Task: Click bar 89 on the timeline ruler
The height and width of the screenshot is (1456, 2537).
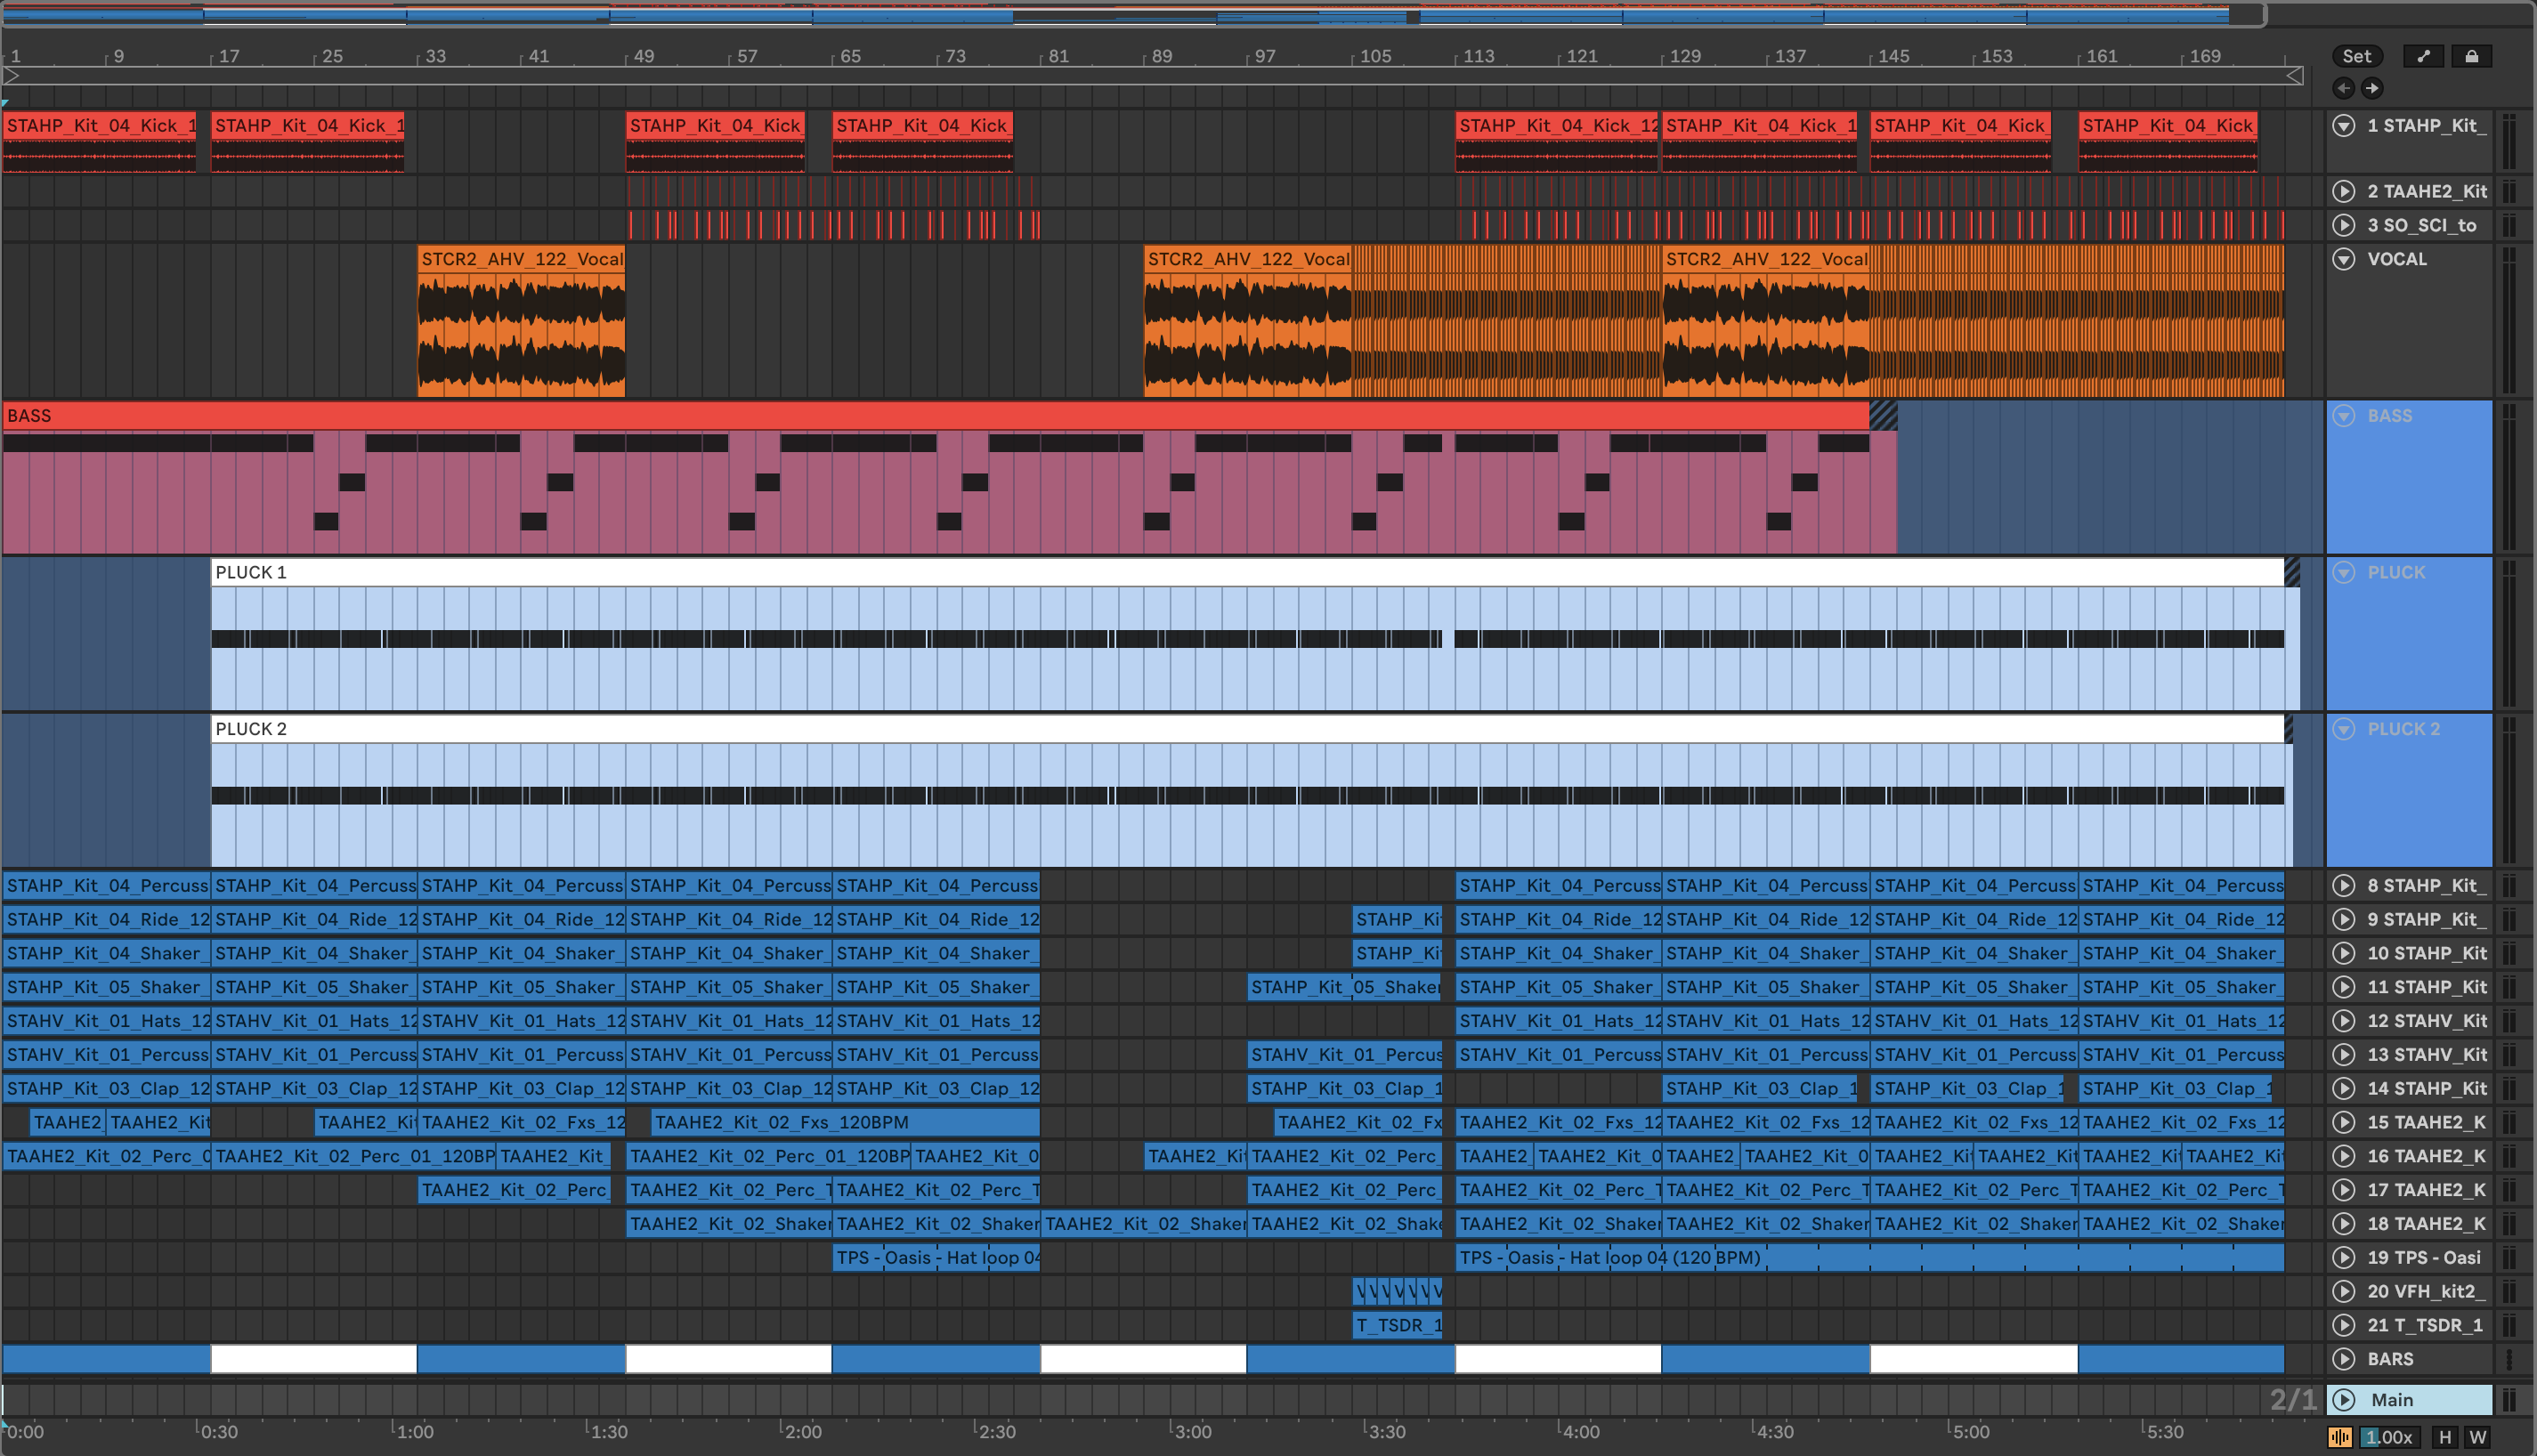Action: click(x=1161, y=56)
